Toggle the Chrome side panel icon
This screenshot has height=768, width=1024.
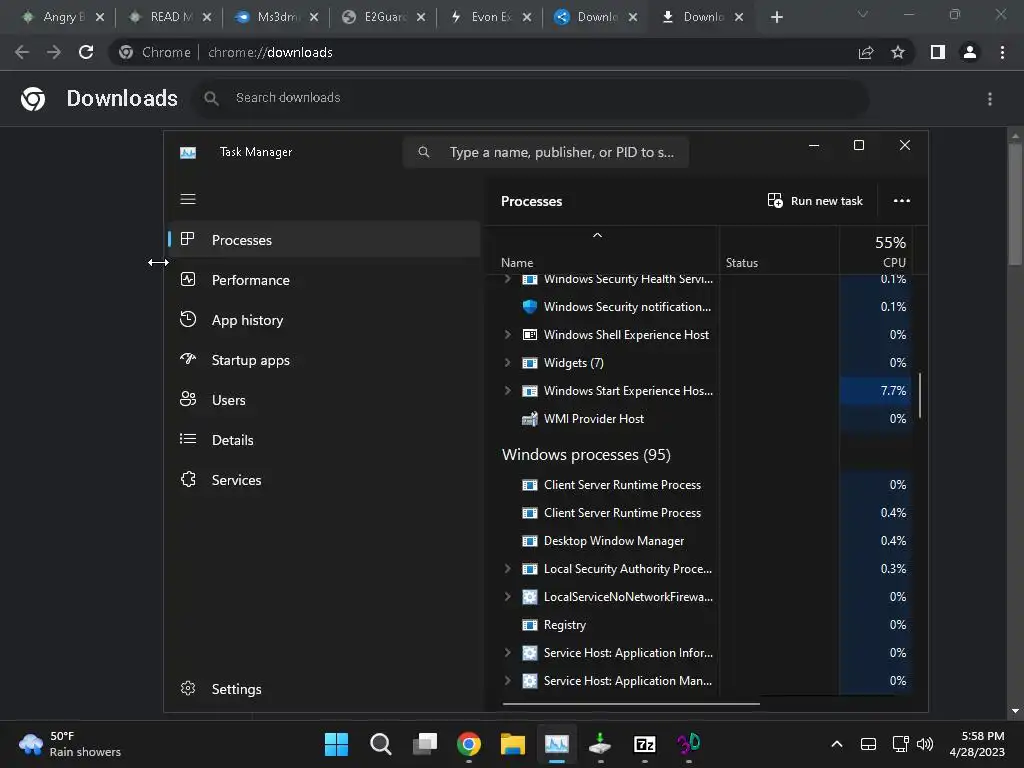938,52
